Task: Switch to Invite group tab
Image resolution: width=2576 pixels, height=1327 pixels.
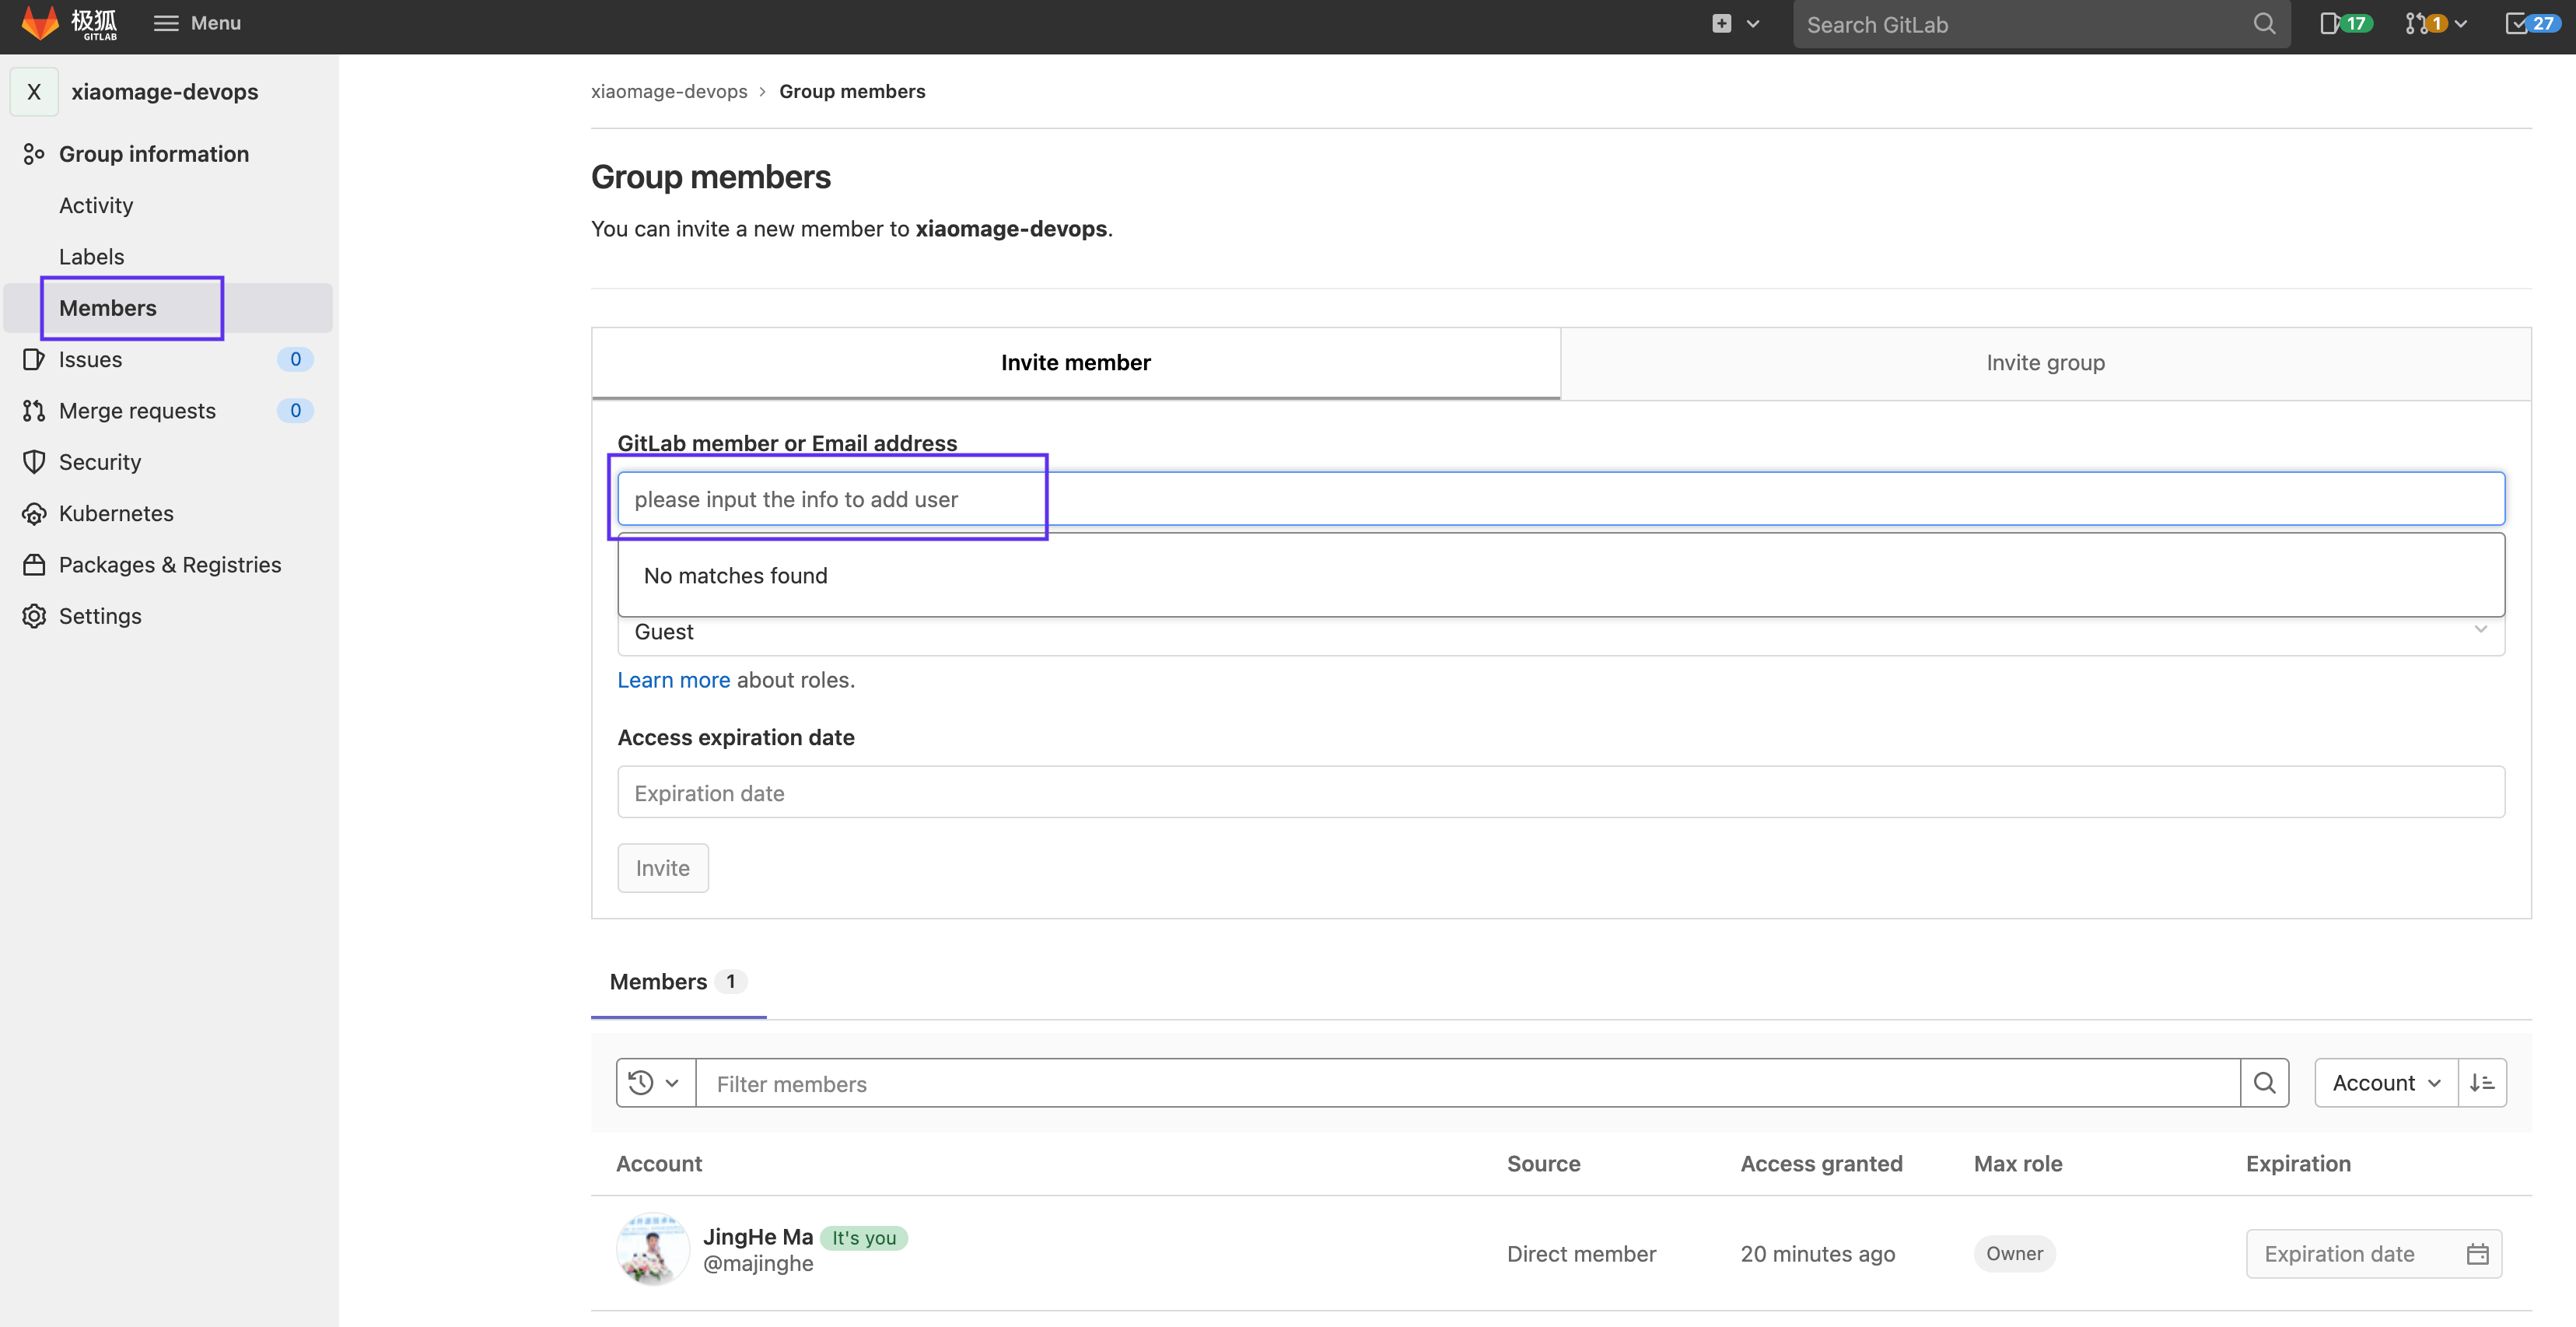Action: [2045, 363]
